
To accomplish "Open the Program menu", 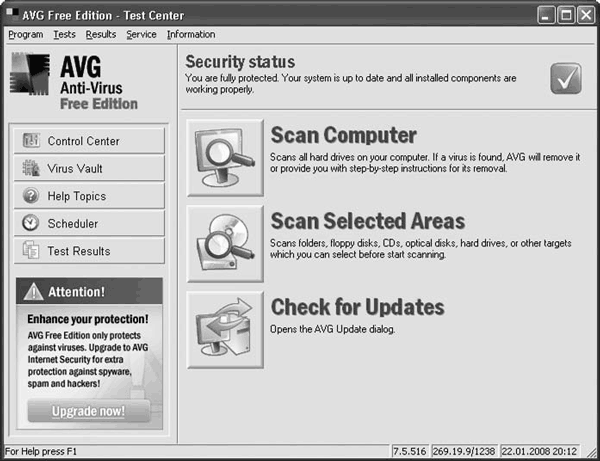I will click(x=26, y=34).
